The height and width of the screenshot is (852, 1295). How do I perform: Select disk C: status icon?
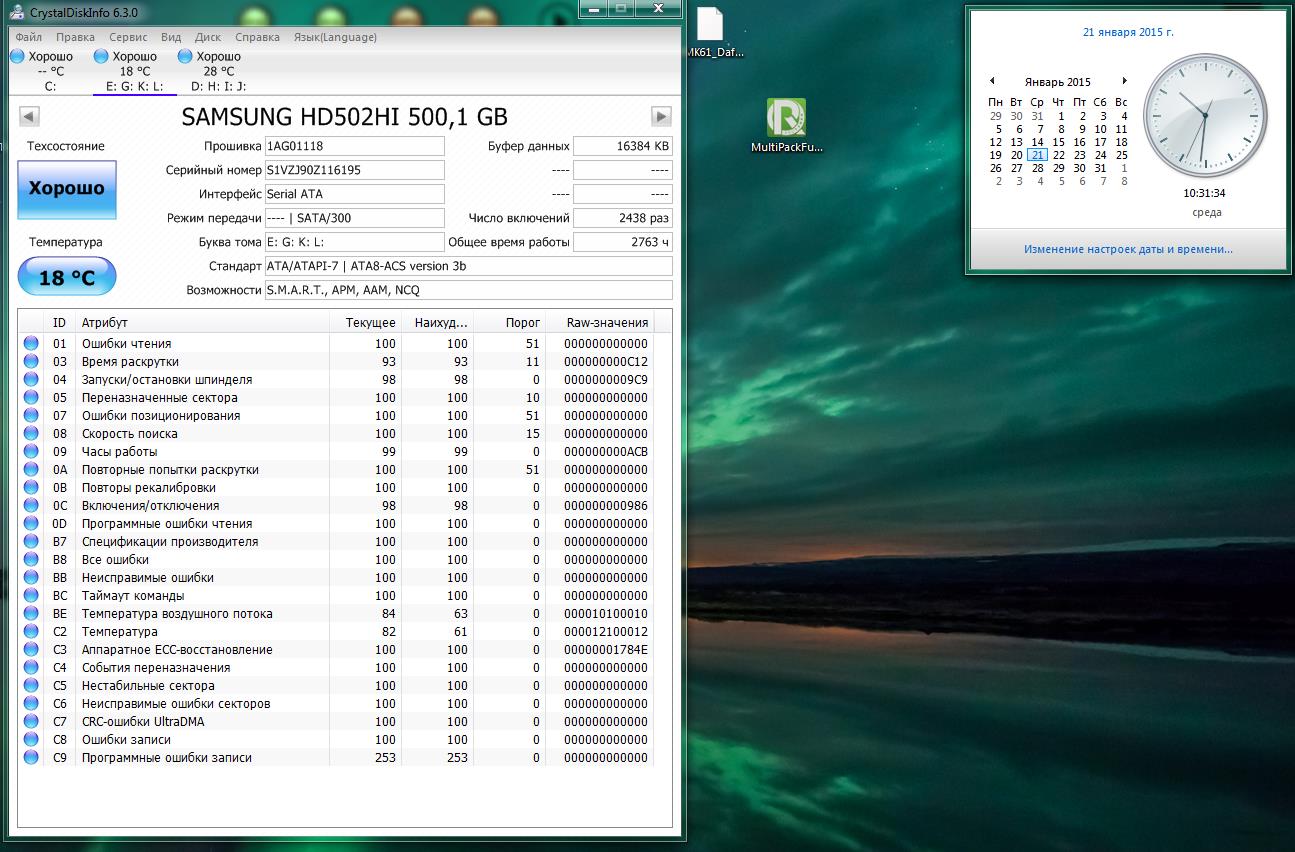pyautogui.click(x=17, y=57)
